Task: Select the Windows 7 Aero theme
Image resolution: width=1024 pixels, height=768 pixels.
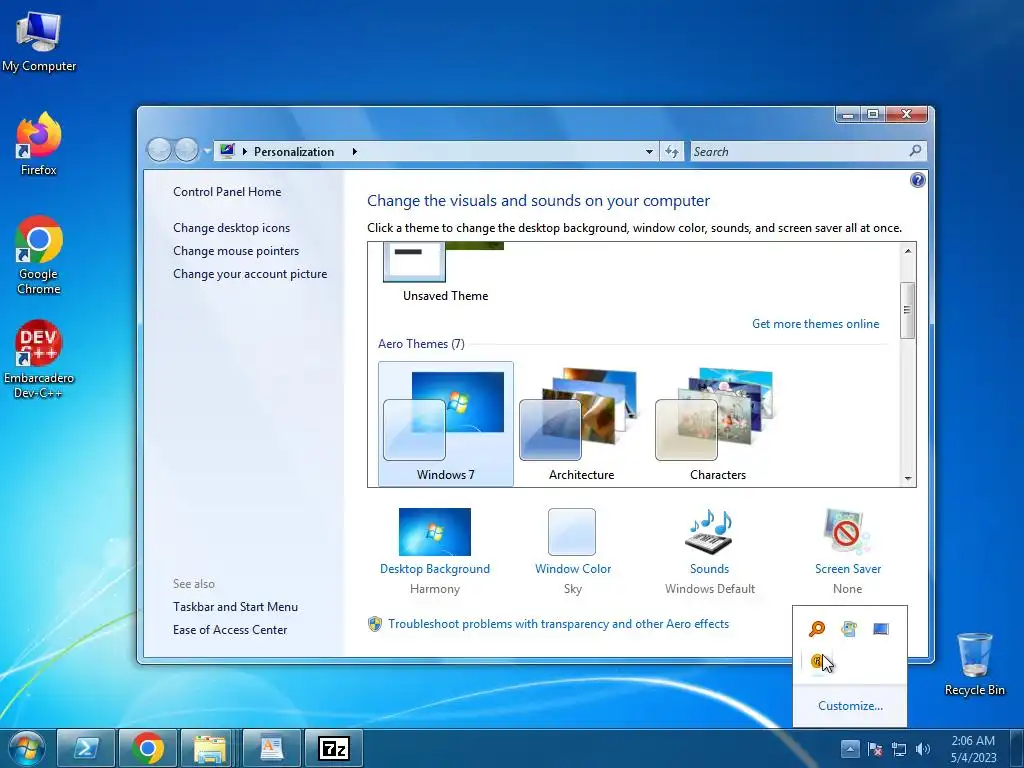Action: pos(445,424)
